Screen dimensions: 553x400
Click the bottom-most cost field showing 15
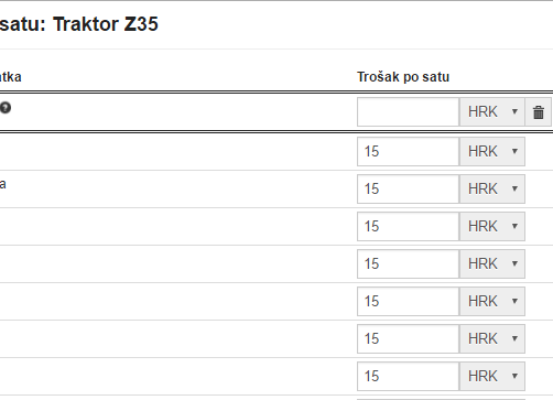tap(408, 376)
